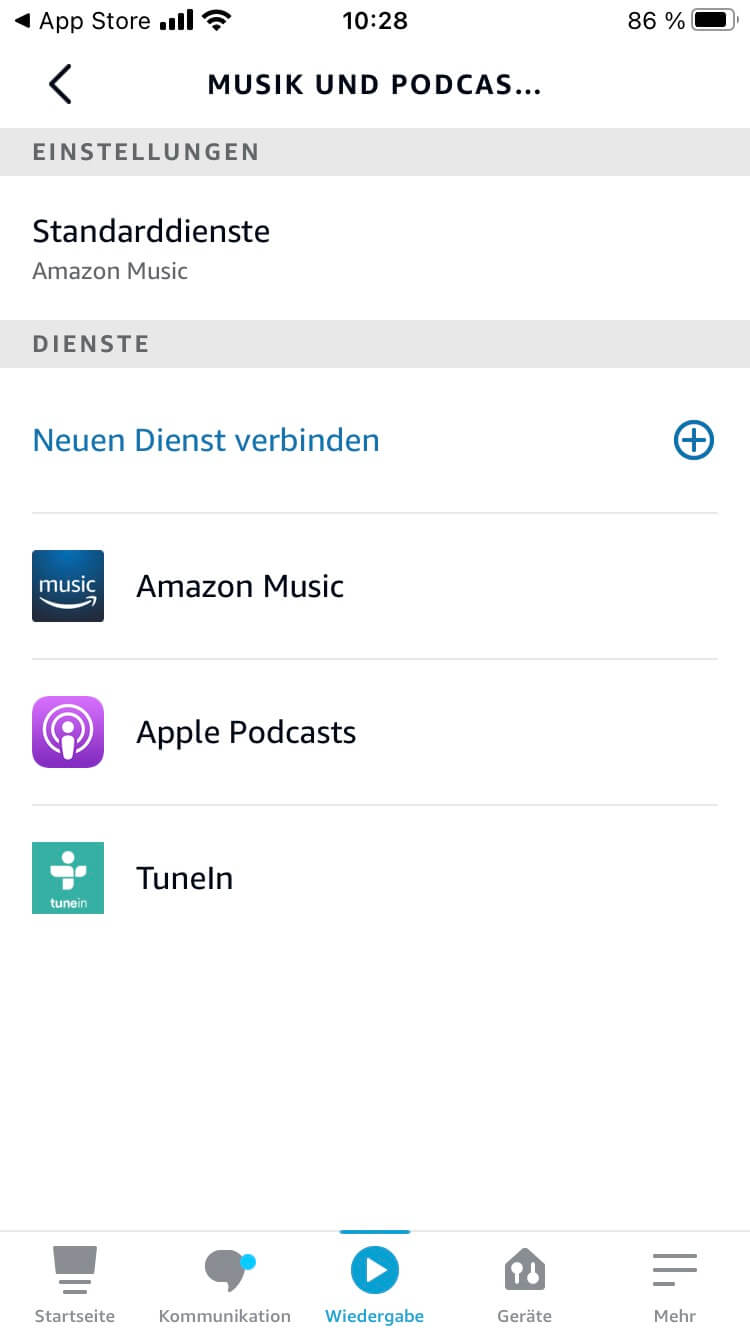Open Standarddienste settings row
Viewport: 750px width, 1334px height.
(x=151, y=232)
